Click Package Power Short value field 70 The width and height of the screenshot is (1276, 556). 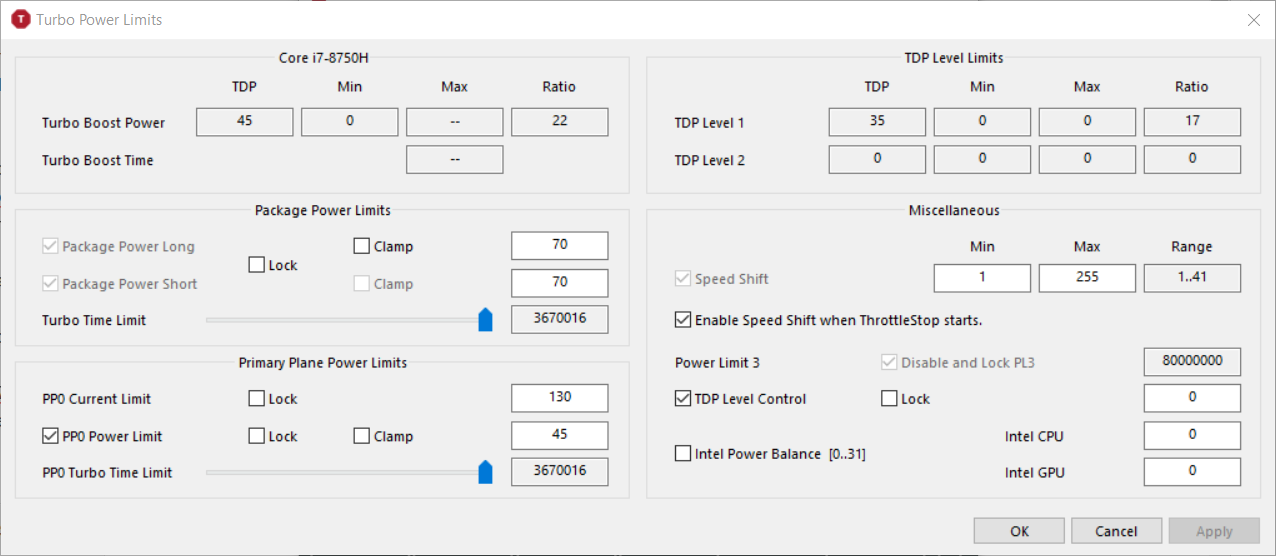(560, 283)
